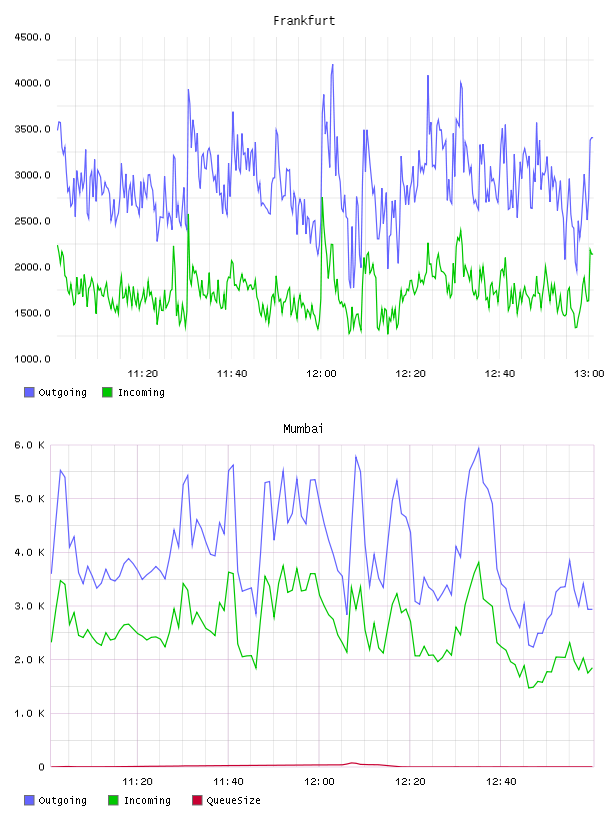Click the 0 y-axis label in Mumbai
The image size is (608, 816).
click(41, 767)
